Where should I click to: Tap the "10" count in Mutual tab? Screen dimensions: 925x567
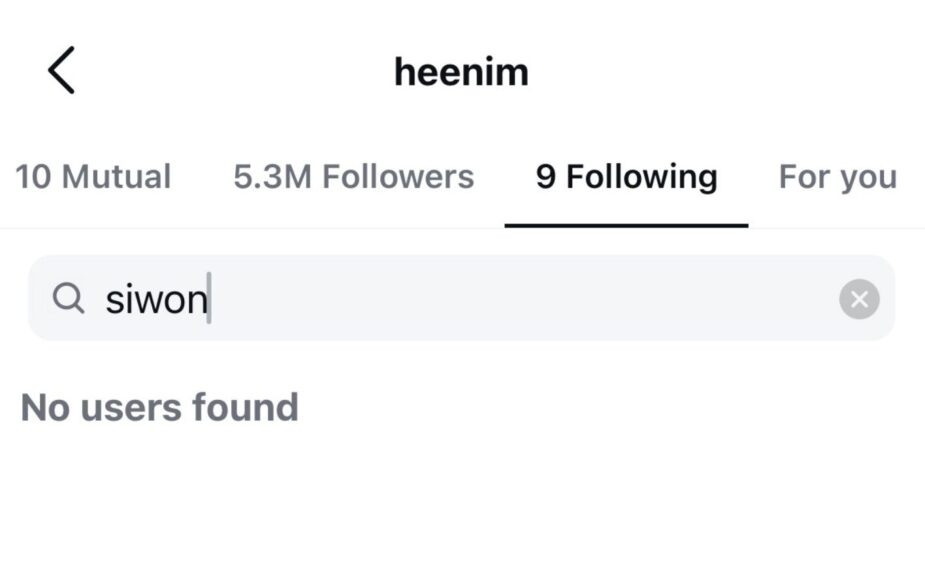[x=32, y=177]
